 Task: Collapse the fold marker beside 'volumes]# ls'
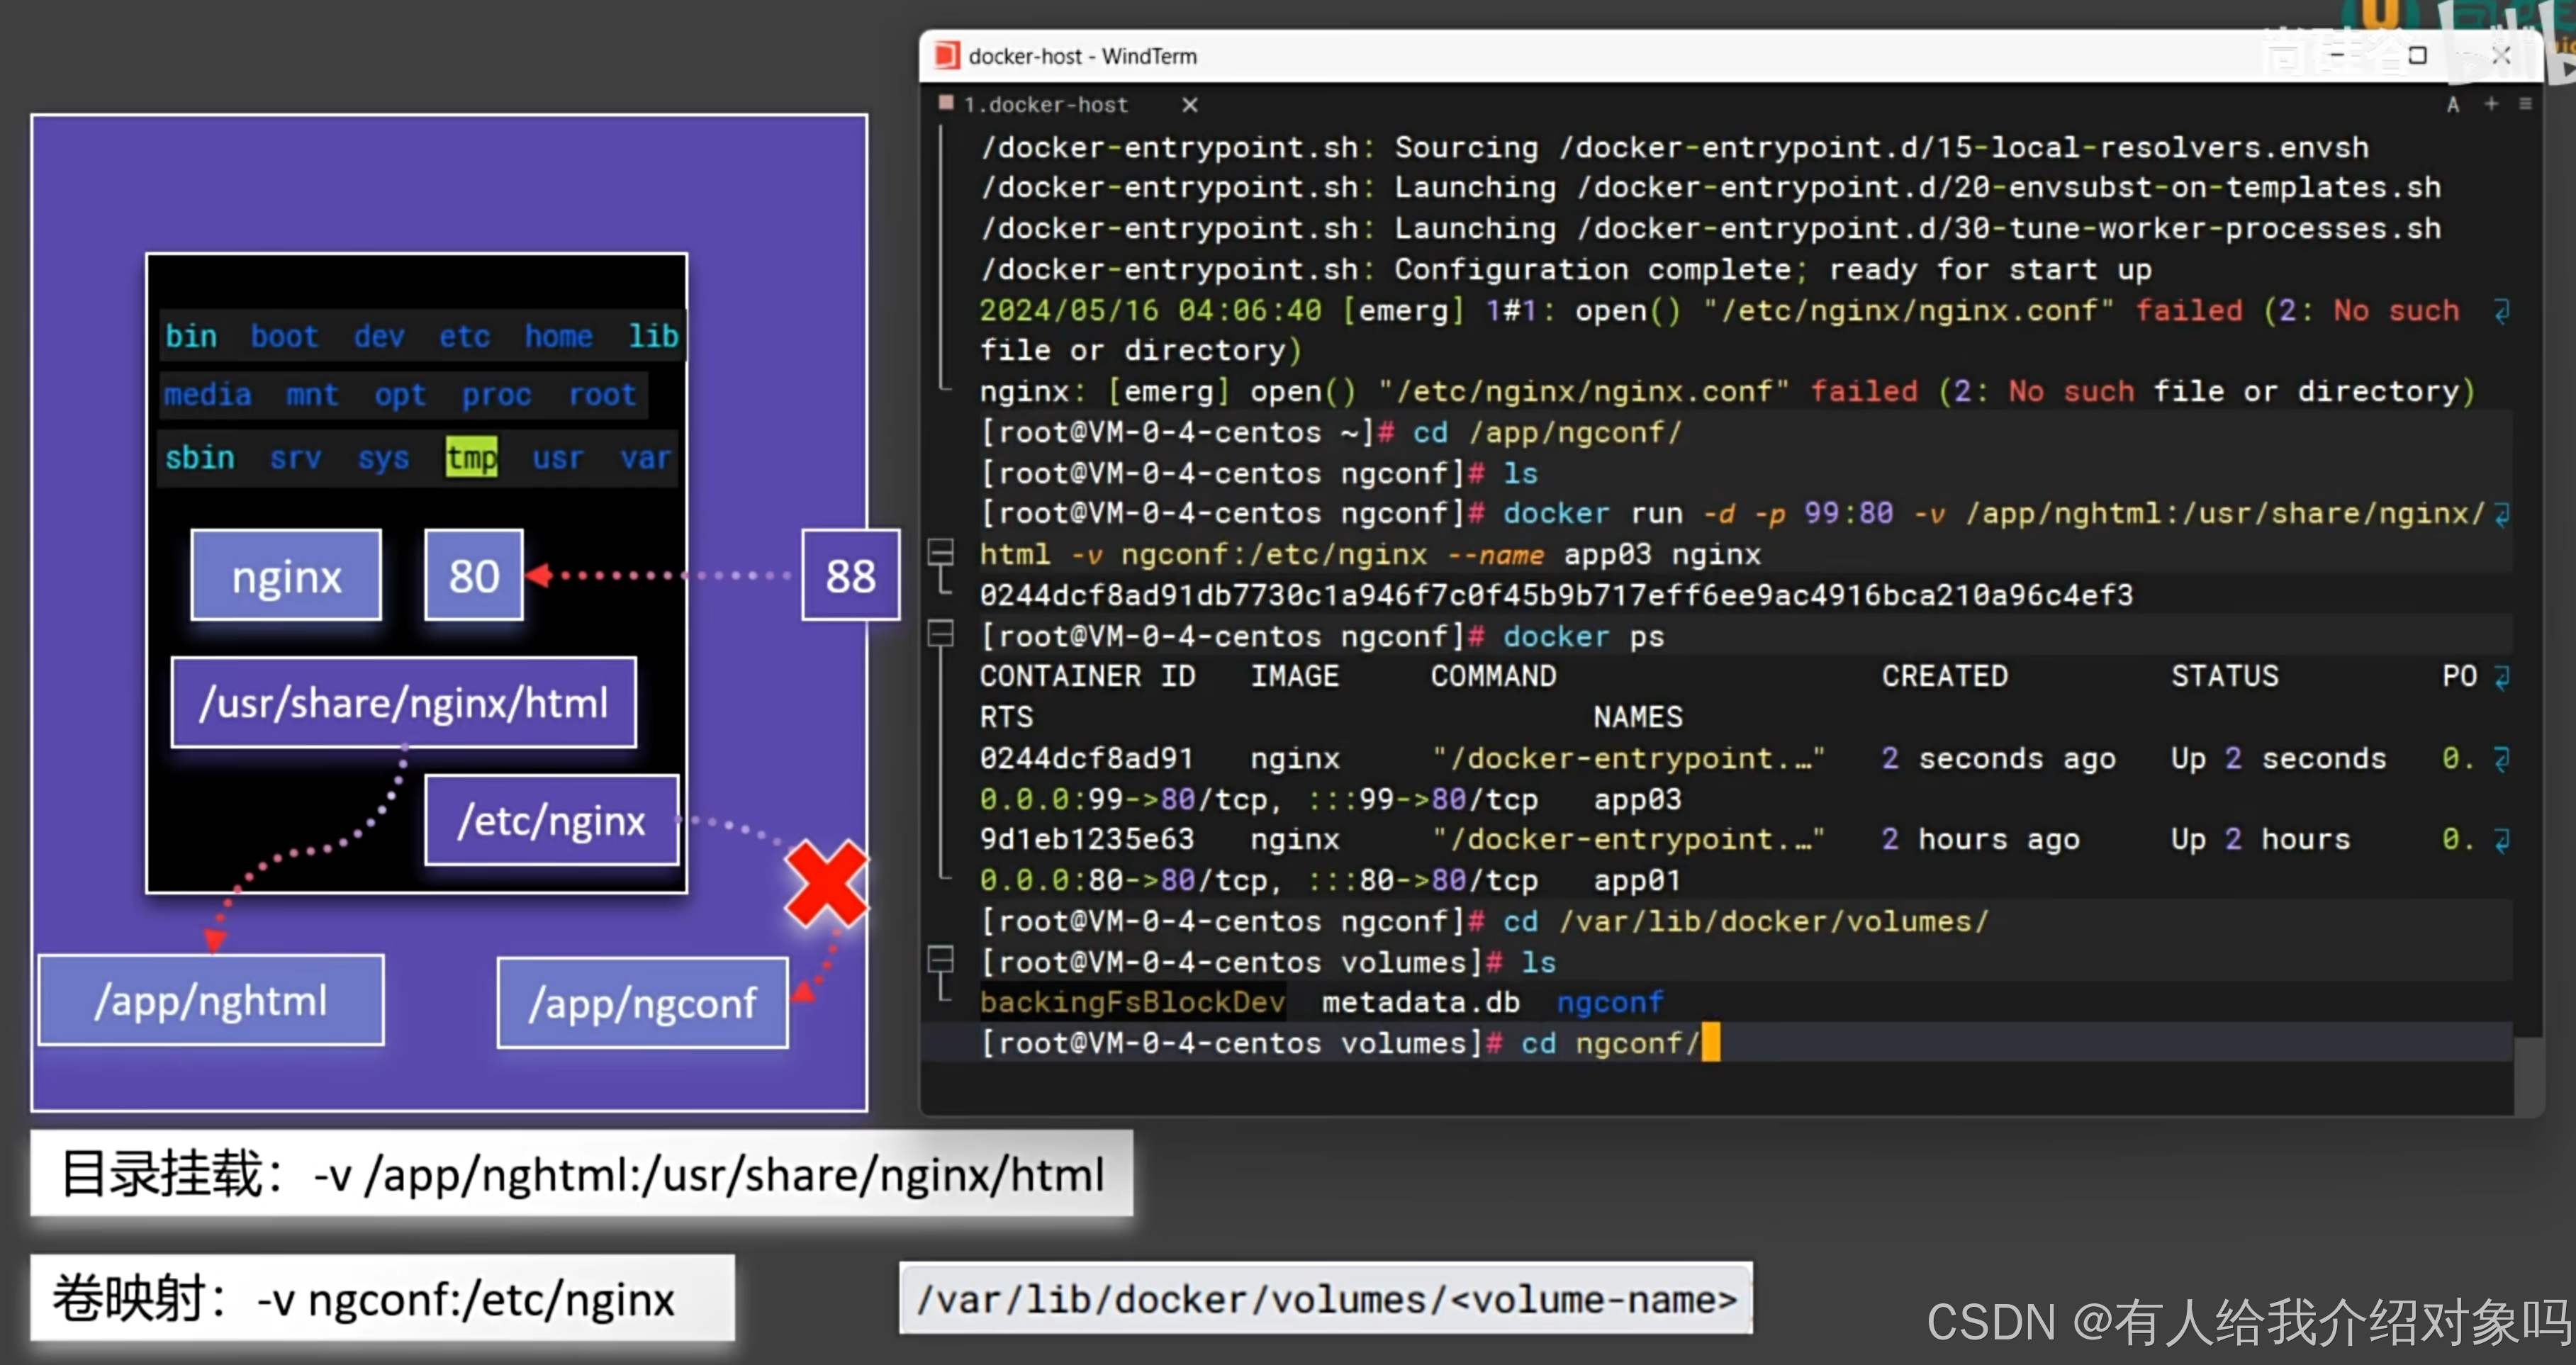(940, 961)
